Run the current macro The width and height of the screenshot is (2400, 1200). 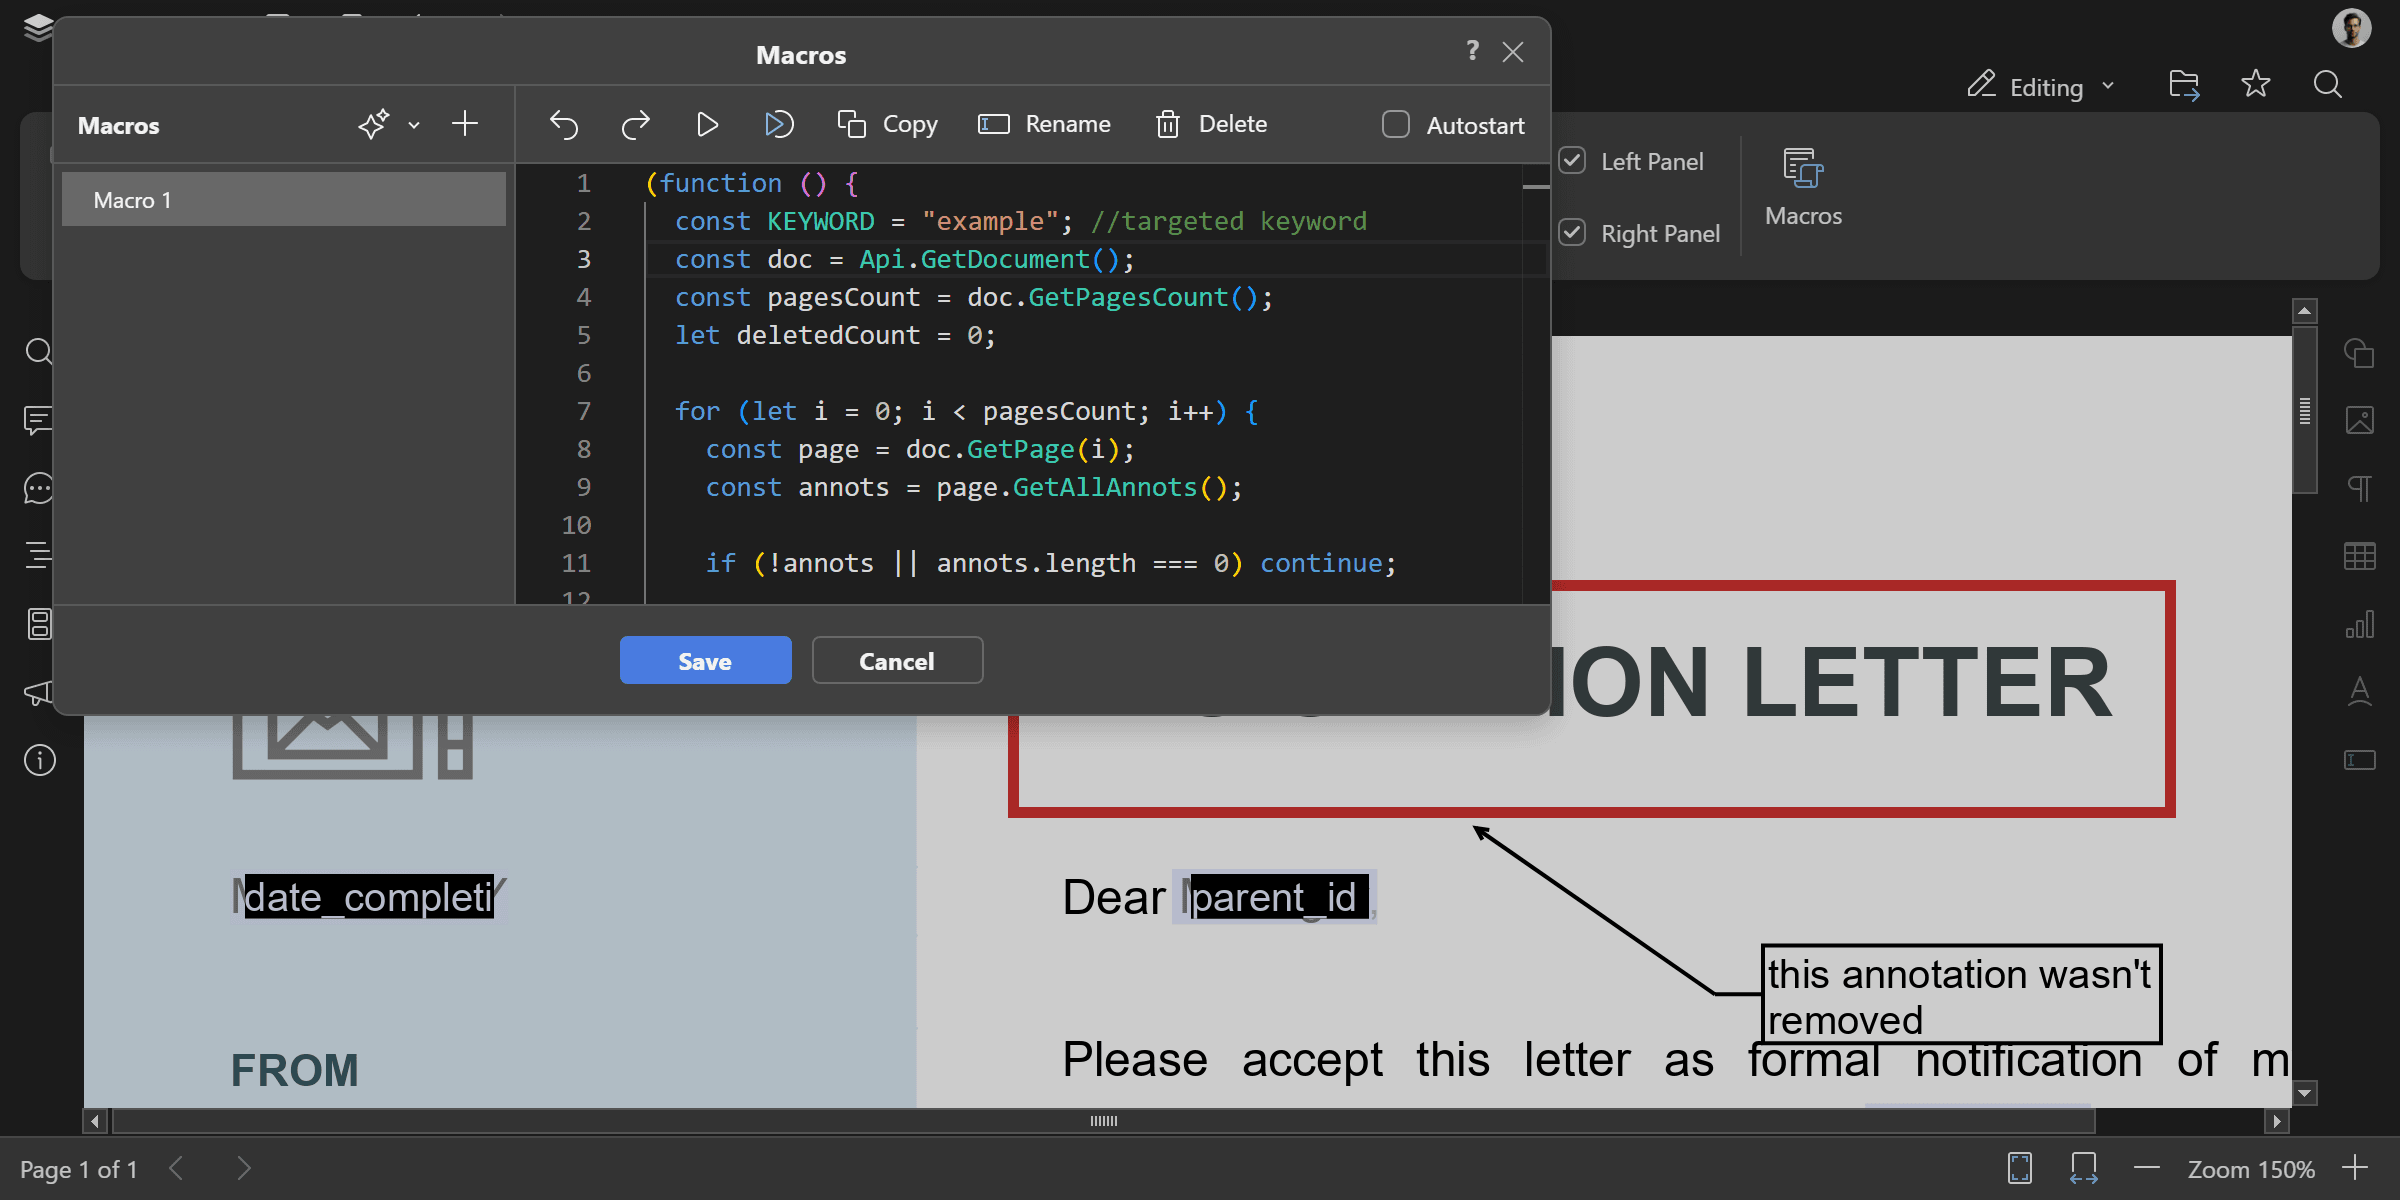click(707, 124)
